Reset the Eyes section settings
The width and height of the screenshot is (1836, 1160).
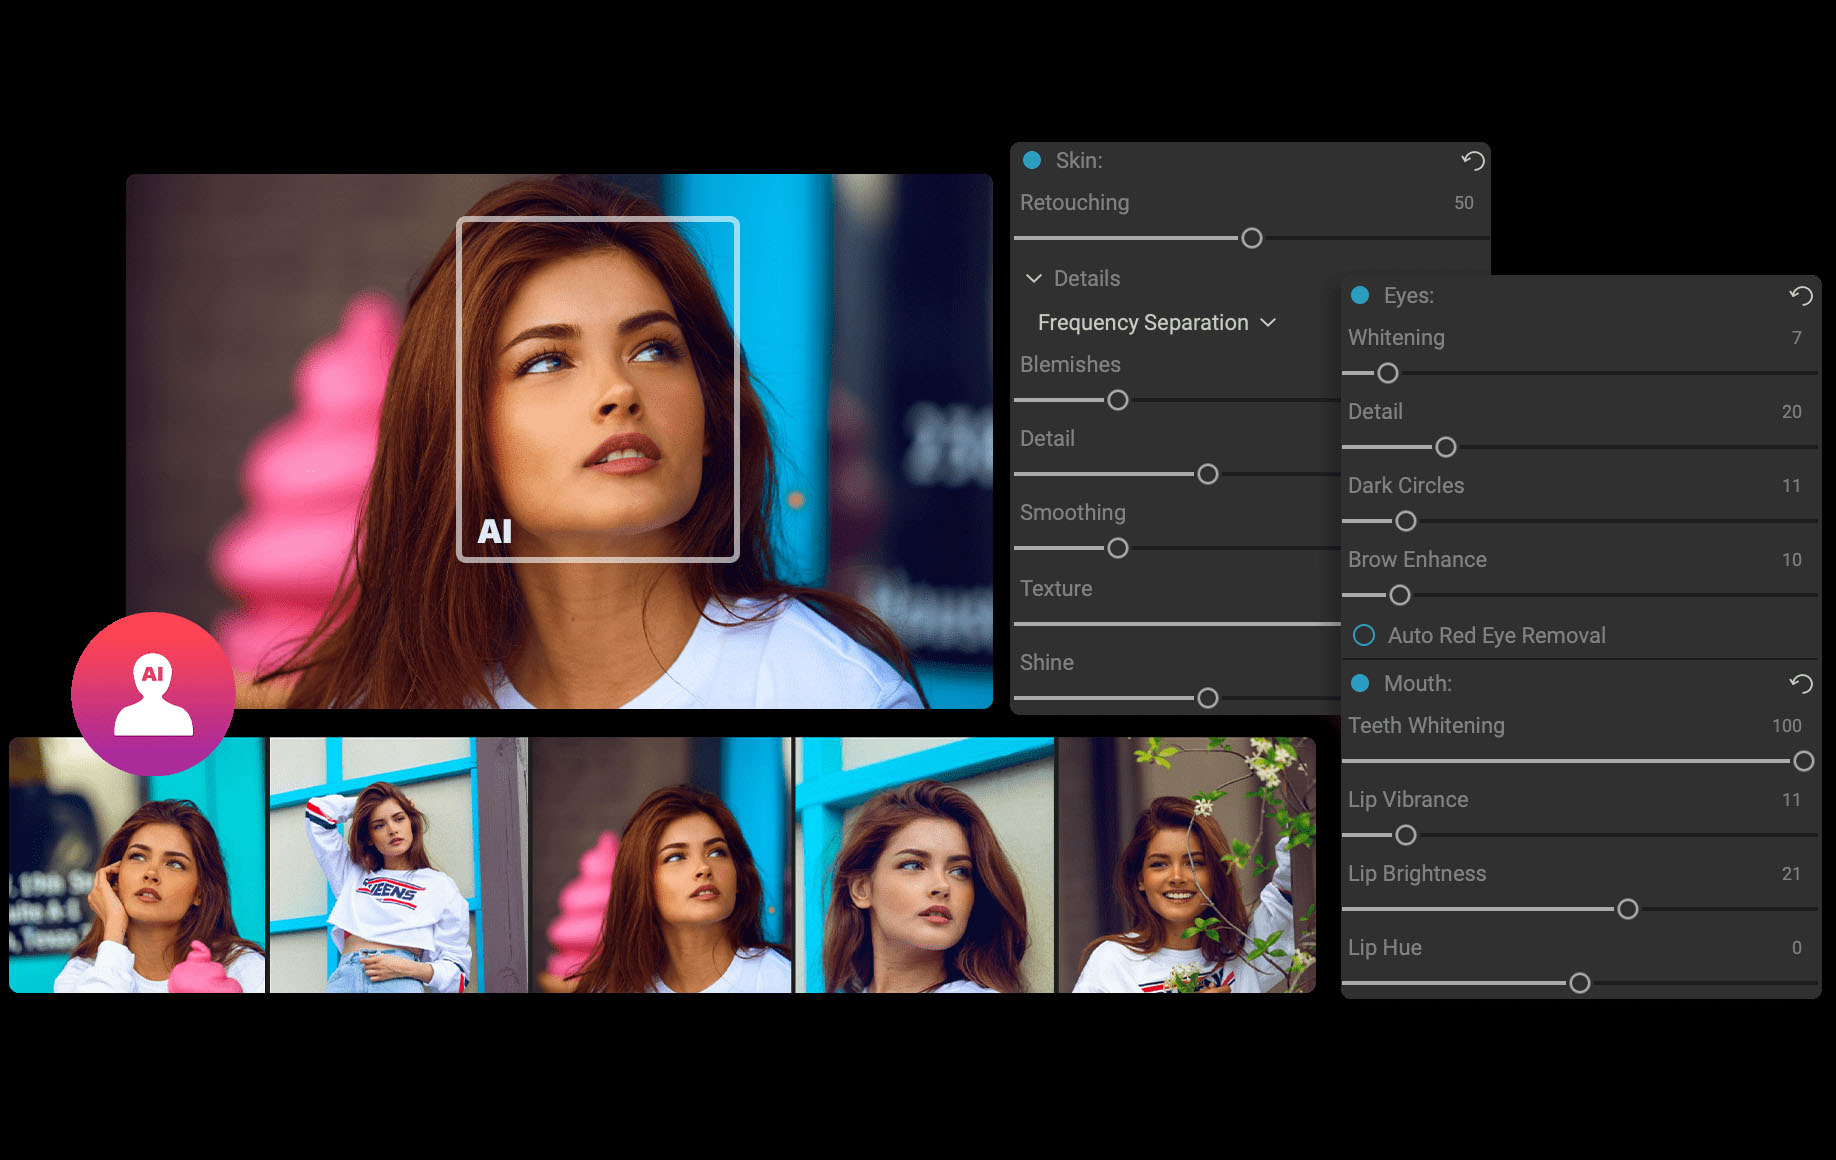pos(1800,295)
